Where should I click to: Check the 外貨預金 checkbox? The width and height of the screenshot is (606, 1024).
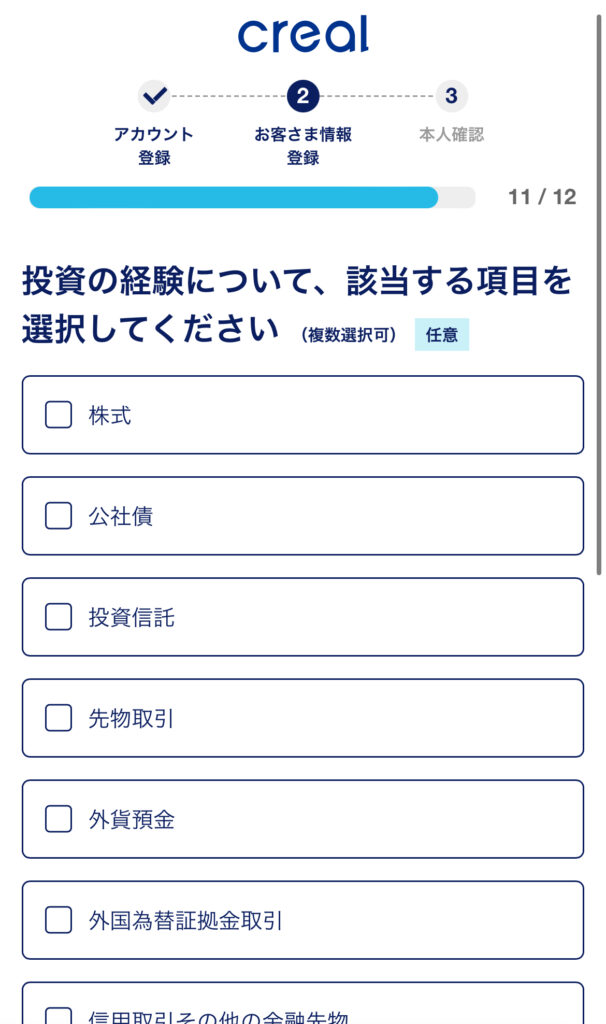point(58,819)
